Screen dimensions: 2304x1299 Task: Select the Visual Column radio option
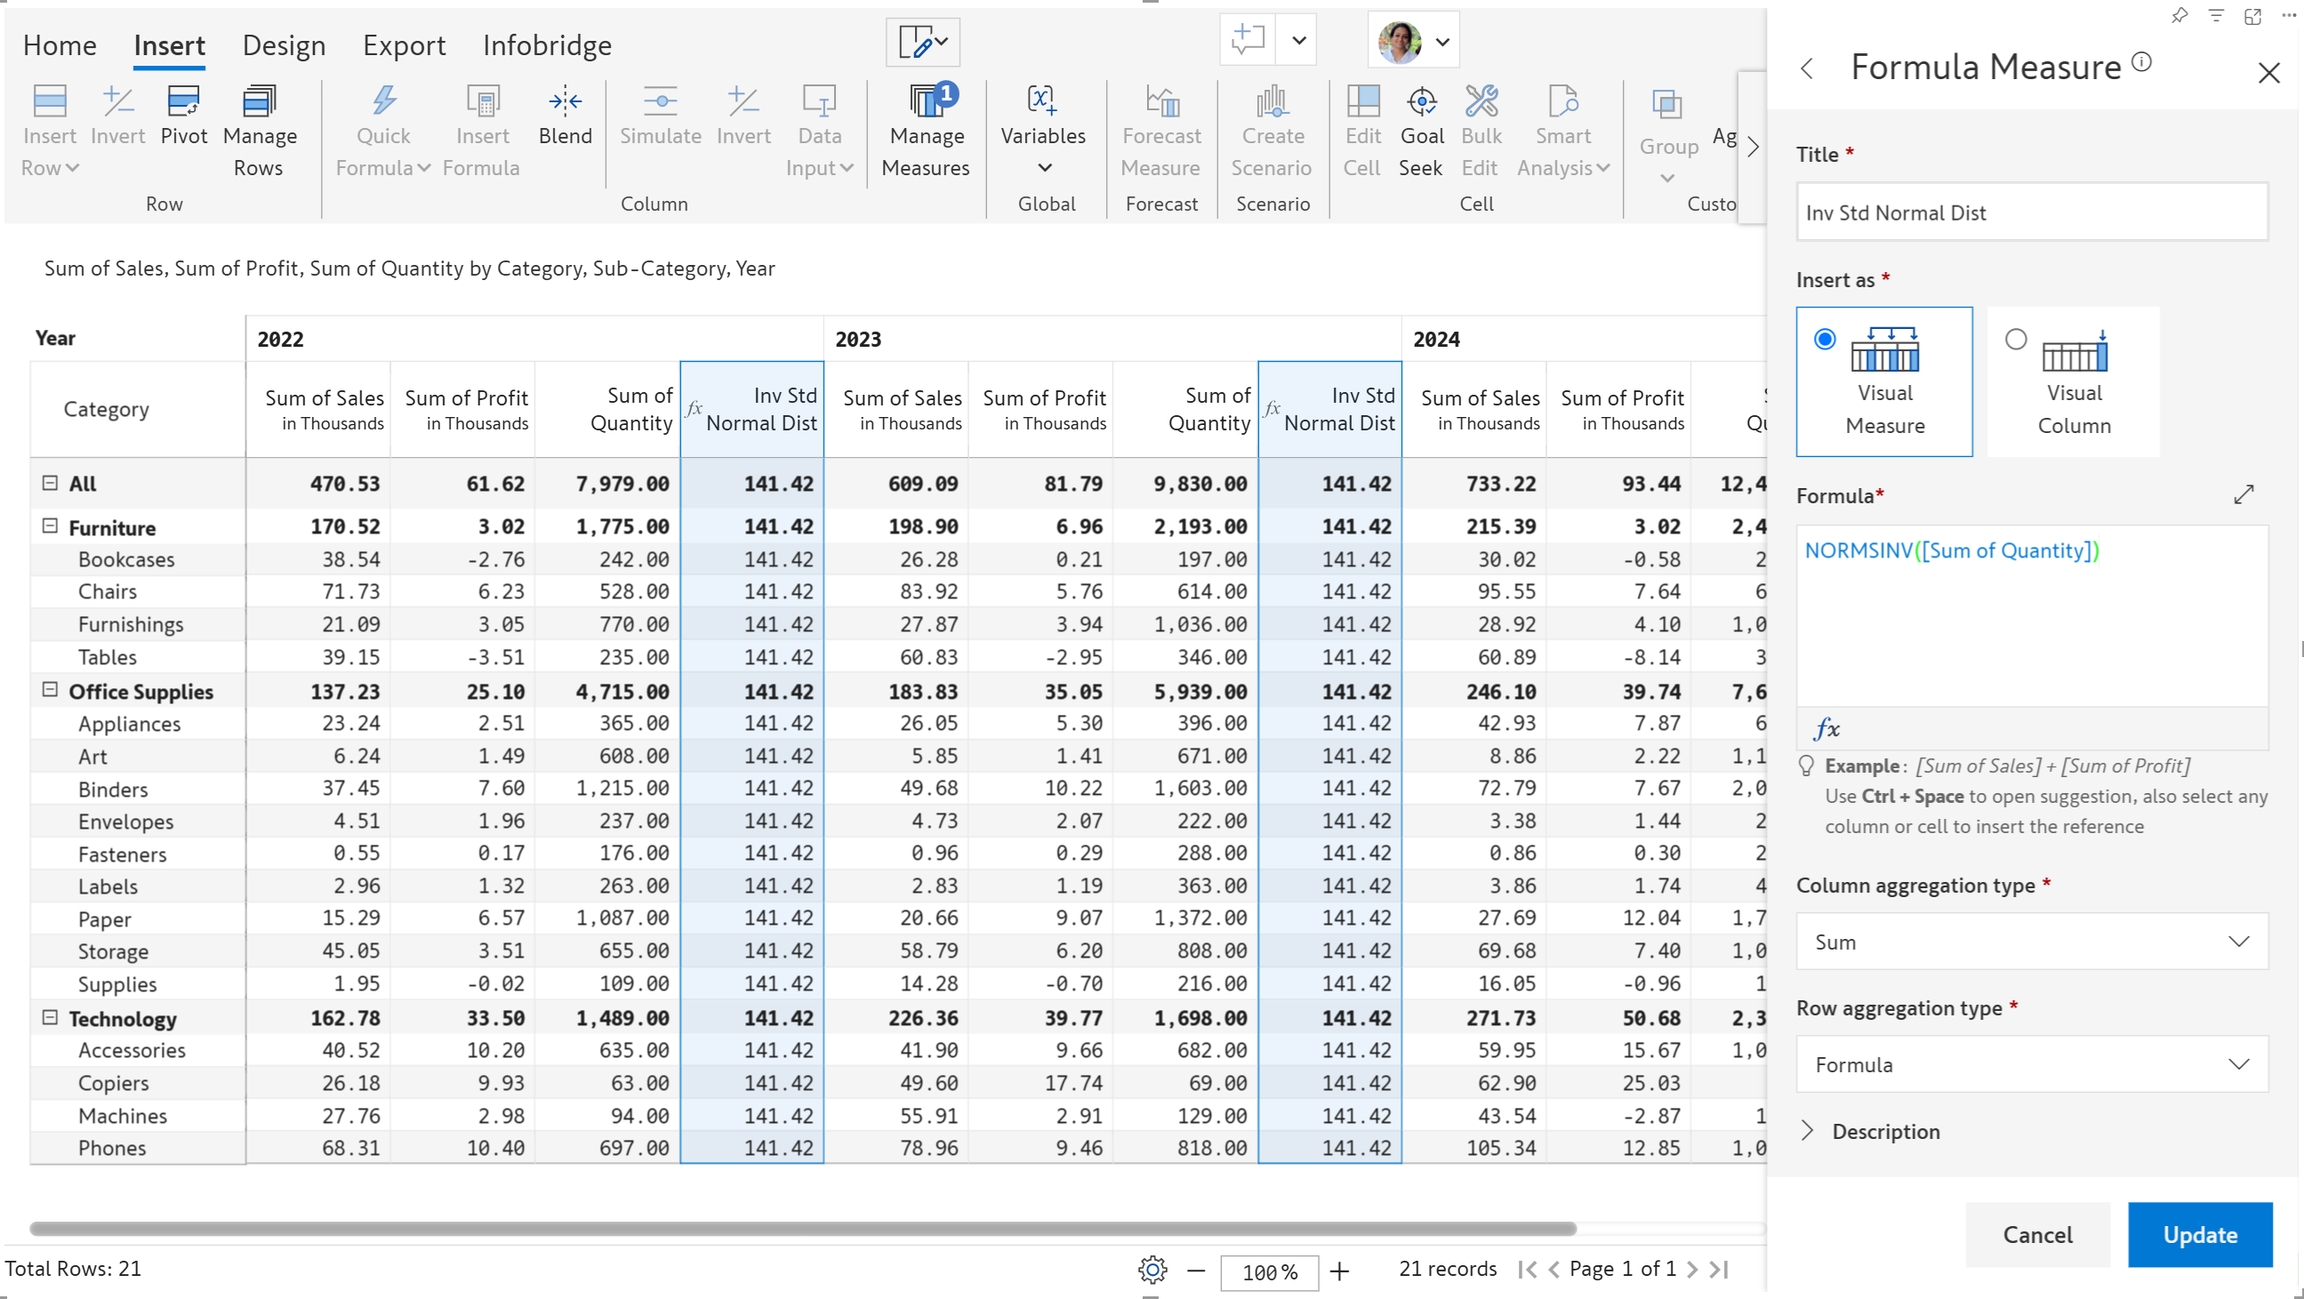coord(2016,339)
